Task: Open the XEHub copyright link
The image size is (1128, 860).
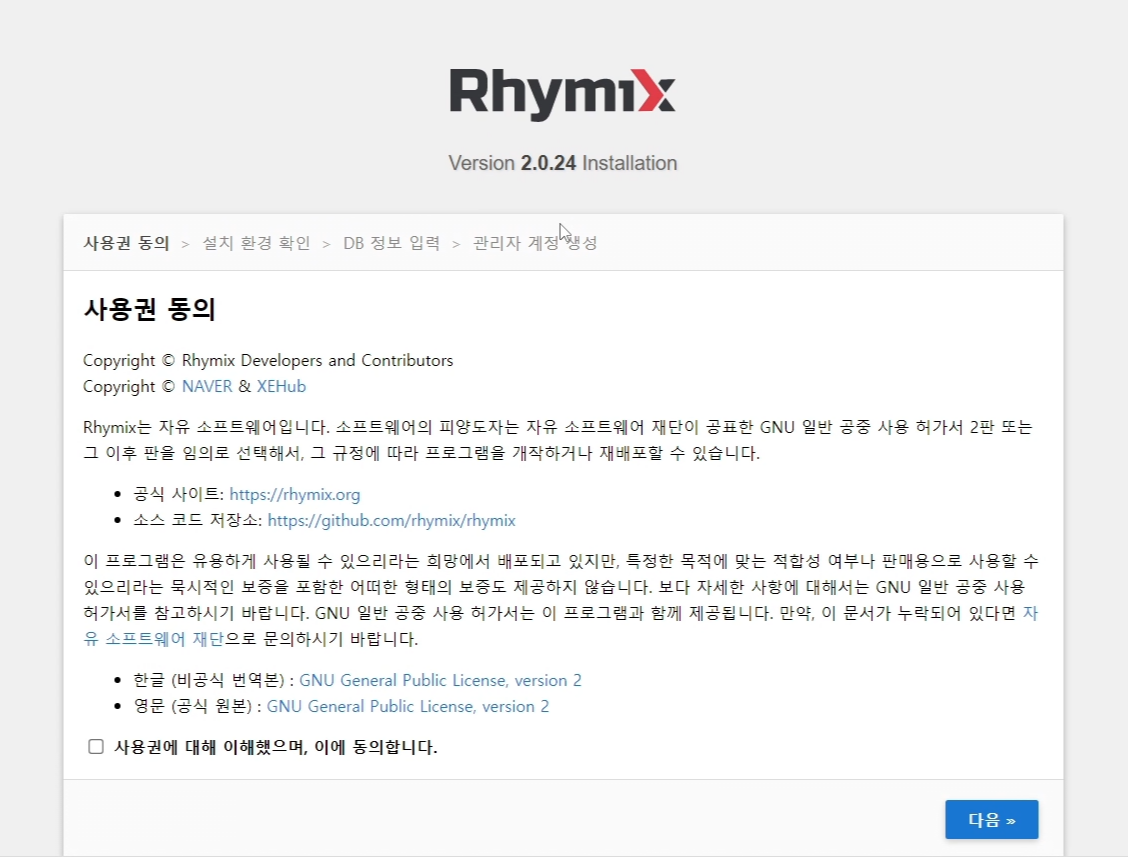Action: click(x=281, y=386)
